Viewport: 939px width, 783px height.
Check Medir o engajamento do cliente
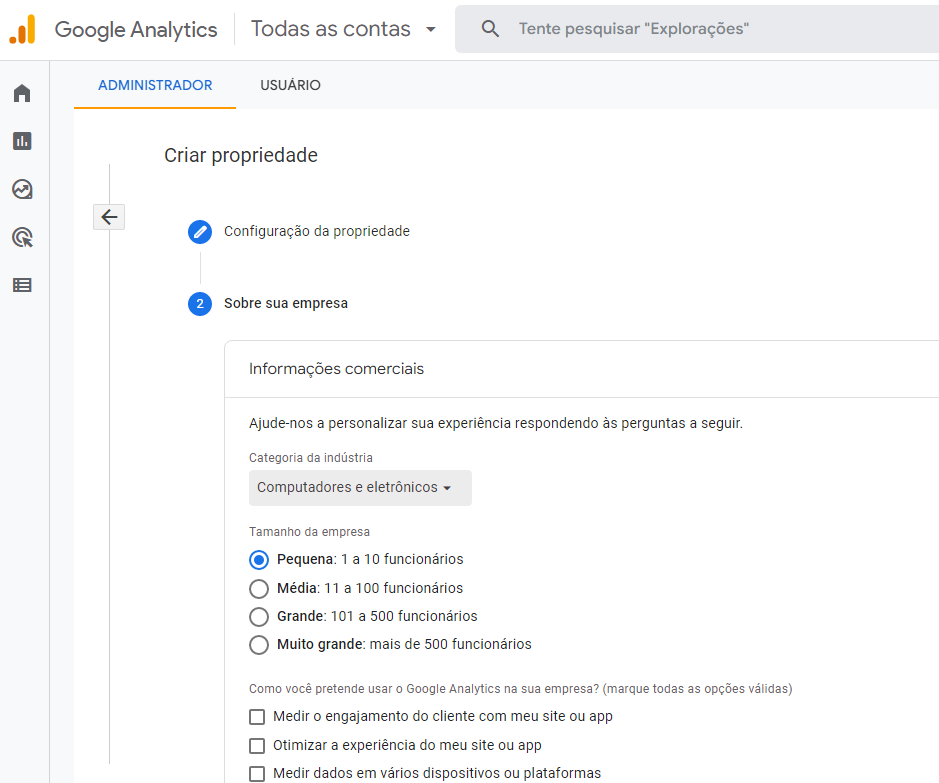[257, 717]
